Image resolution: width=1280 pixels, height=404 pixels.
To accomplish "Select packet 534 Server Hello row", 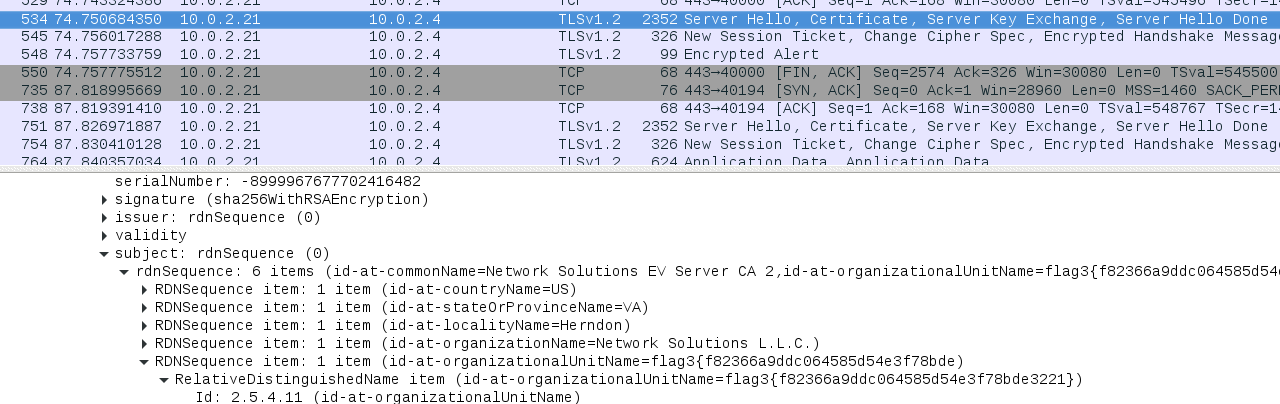I will point(640,19).
